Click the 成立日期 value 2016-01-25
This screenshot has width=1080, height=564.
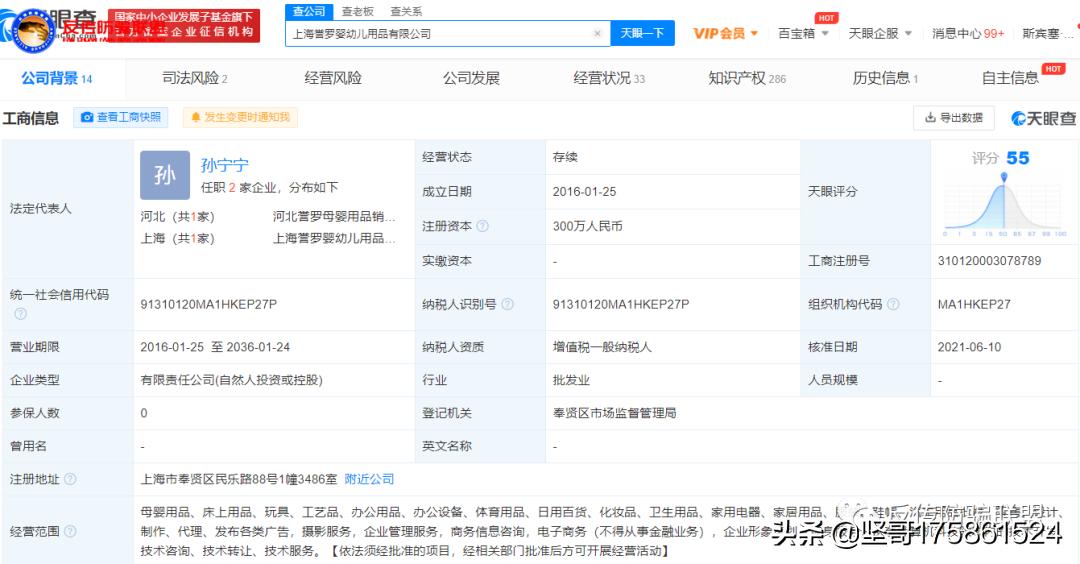coord(584,192)
